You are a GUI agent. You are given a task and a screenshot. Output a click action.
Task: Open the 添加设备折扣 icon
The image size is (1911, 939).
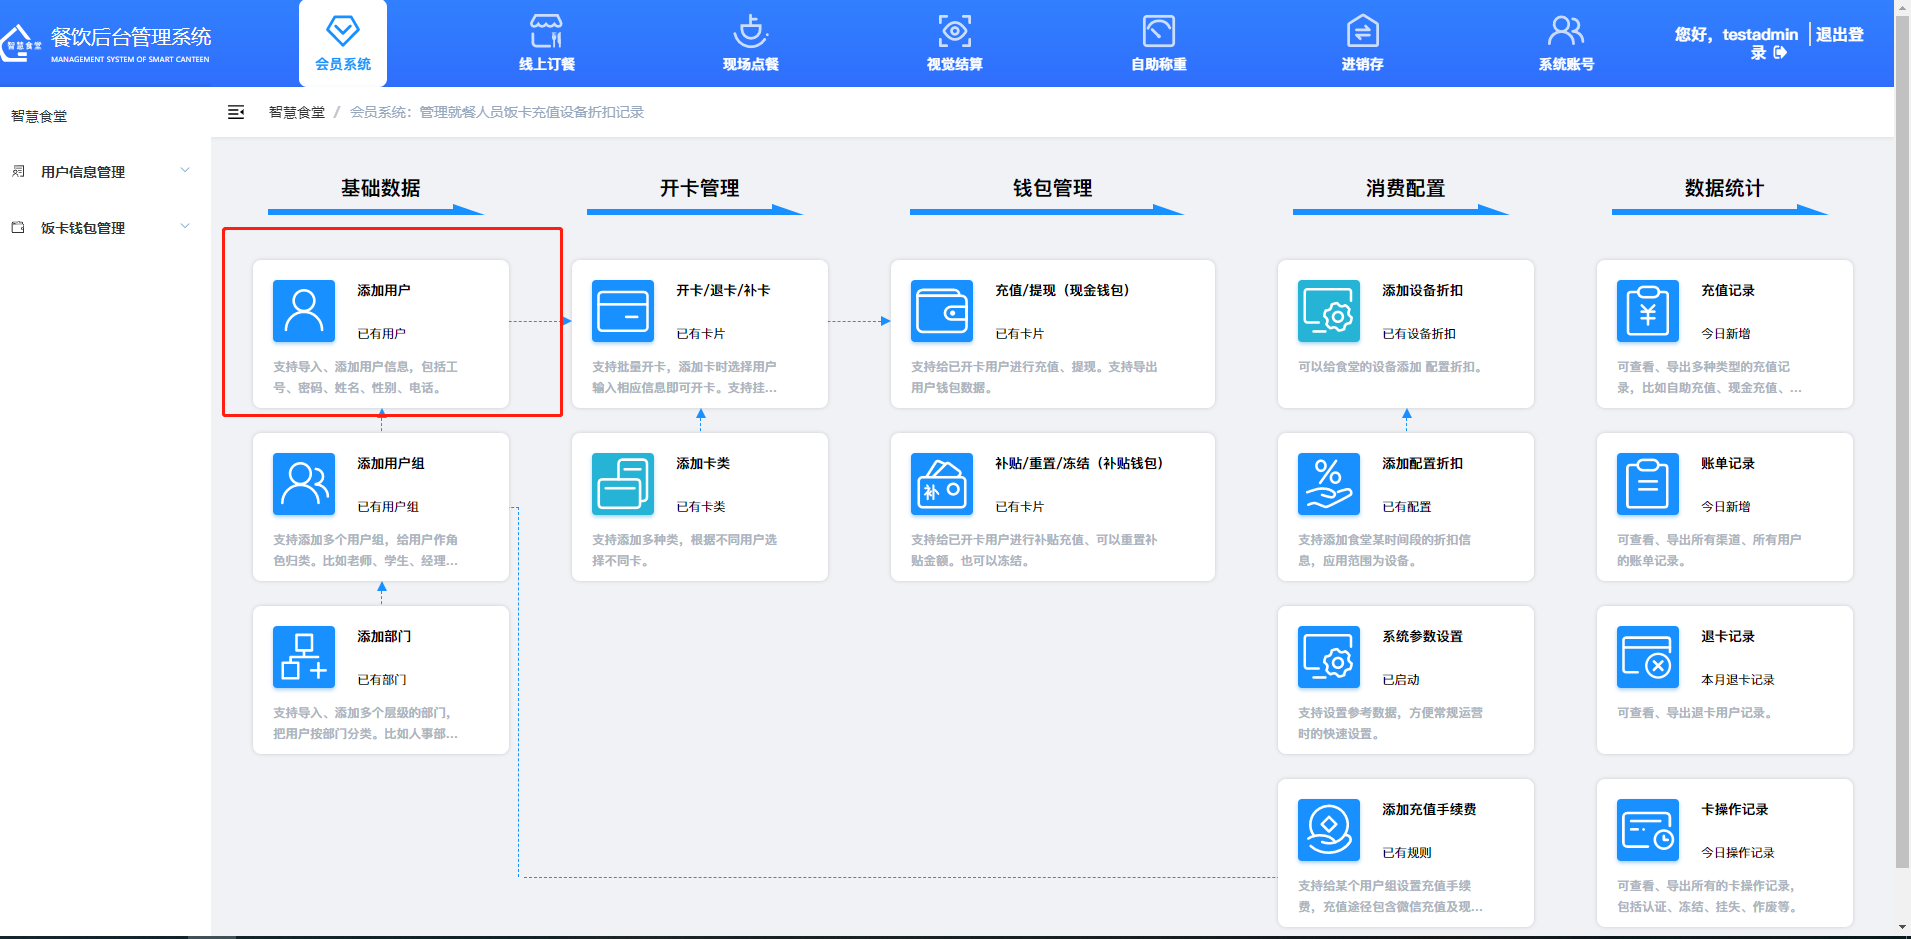click(x=1328, y=311)
